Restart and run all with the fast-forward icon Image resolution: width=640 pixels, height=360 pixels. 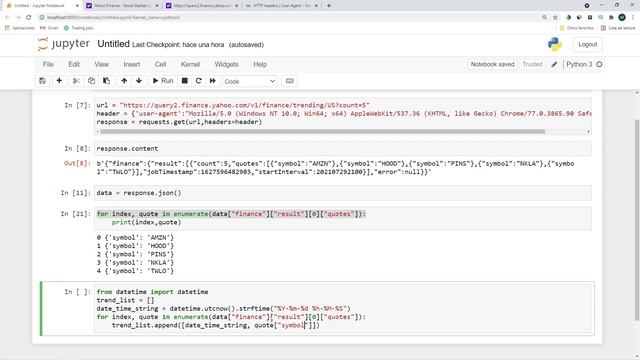(x=213, y=81)
